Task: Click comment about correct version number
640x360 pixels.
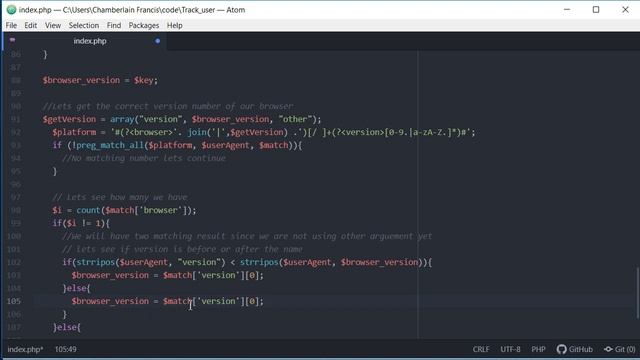Action: point(168,107)
